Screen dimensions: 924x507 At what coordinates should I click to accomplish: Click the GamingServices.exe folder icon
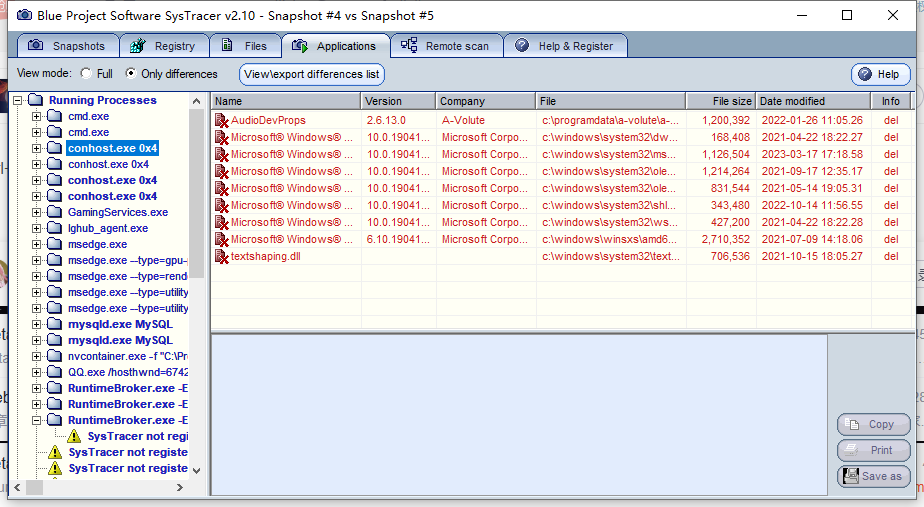54,212
